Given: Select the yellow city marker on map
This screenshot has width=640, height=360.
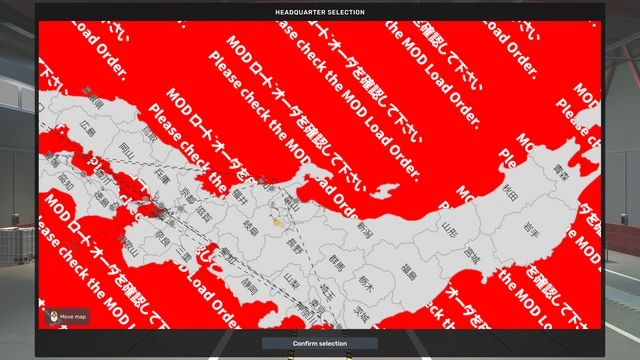Looking at the screenshot, I should [x=277, y=222].
